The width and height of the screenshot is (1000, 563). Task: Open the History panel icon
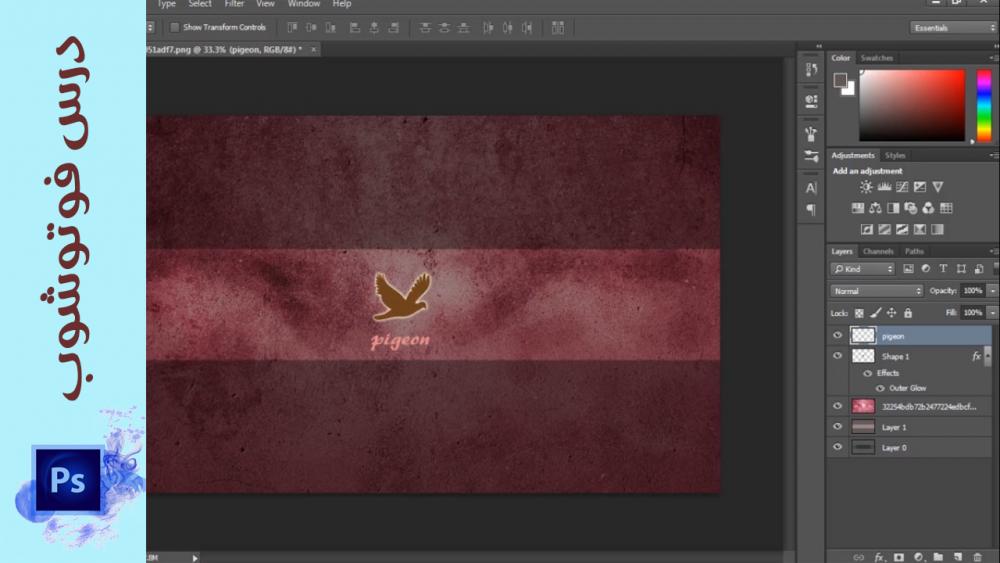tap(811, 69)
